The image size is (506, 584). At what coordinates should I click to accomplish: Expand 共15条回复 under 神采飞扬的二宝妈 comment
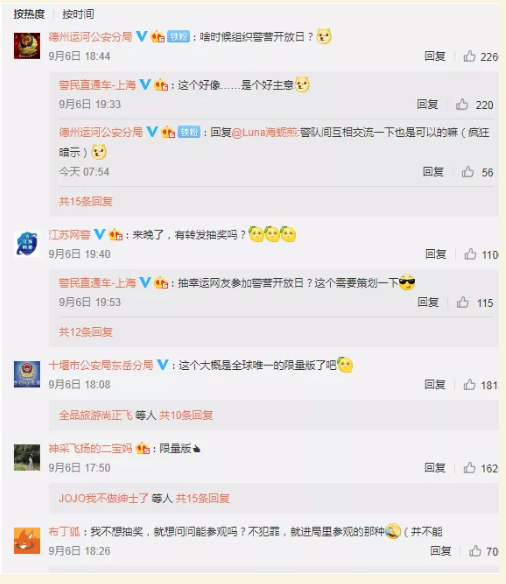click(202, 498)
